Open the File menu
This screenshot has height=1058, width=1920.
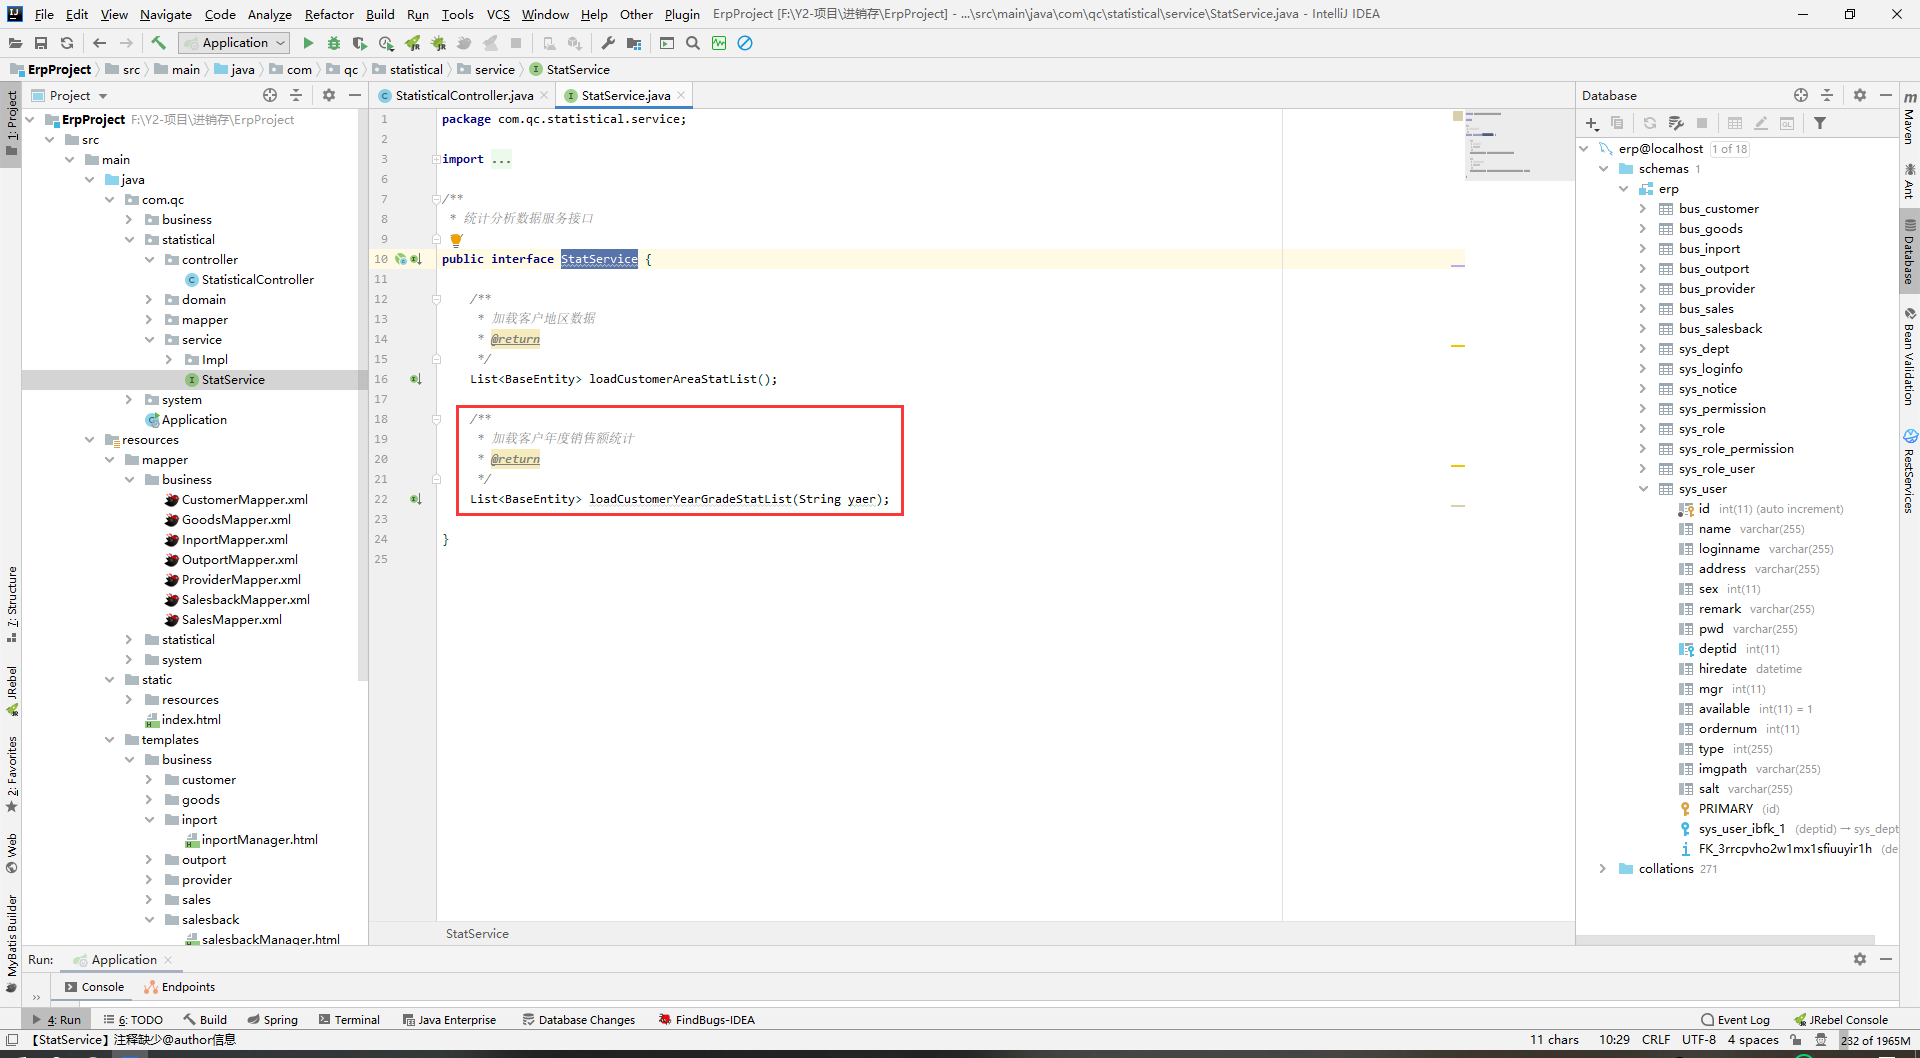(44, 14)
